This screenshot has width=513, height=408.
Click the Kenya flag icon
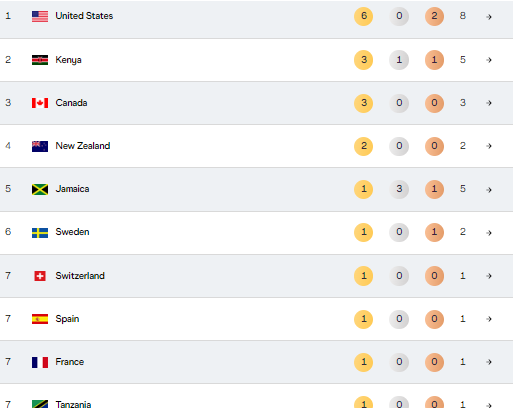[x=40, y=60]
